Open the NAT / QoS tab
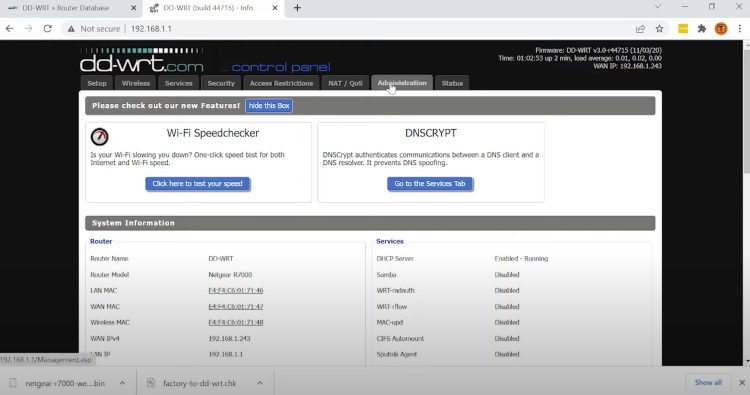This screenshot has height=395, width=750. coord(345,83)
